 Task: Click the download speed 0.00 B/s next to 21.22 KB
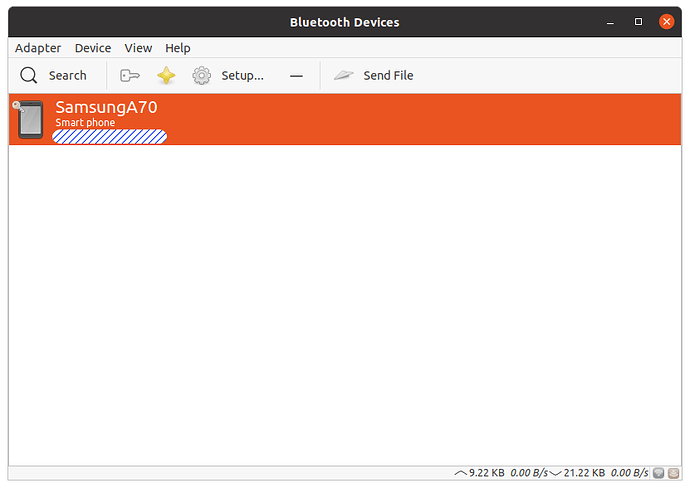(x=629, y=473)
